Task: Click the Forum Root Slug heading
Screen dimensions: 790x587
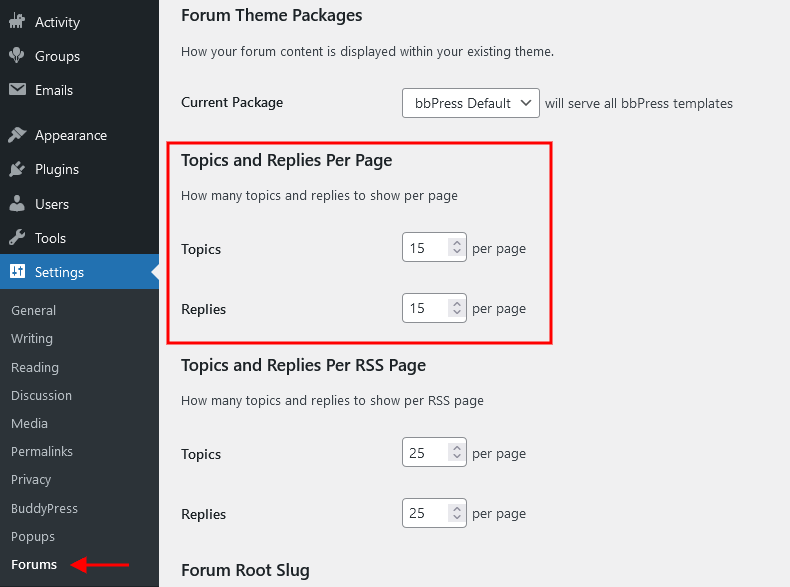Action: [x=245, y=570]
